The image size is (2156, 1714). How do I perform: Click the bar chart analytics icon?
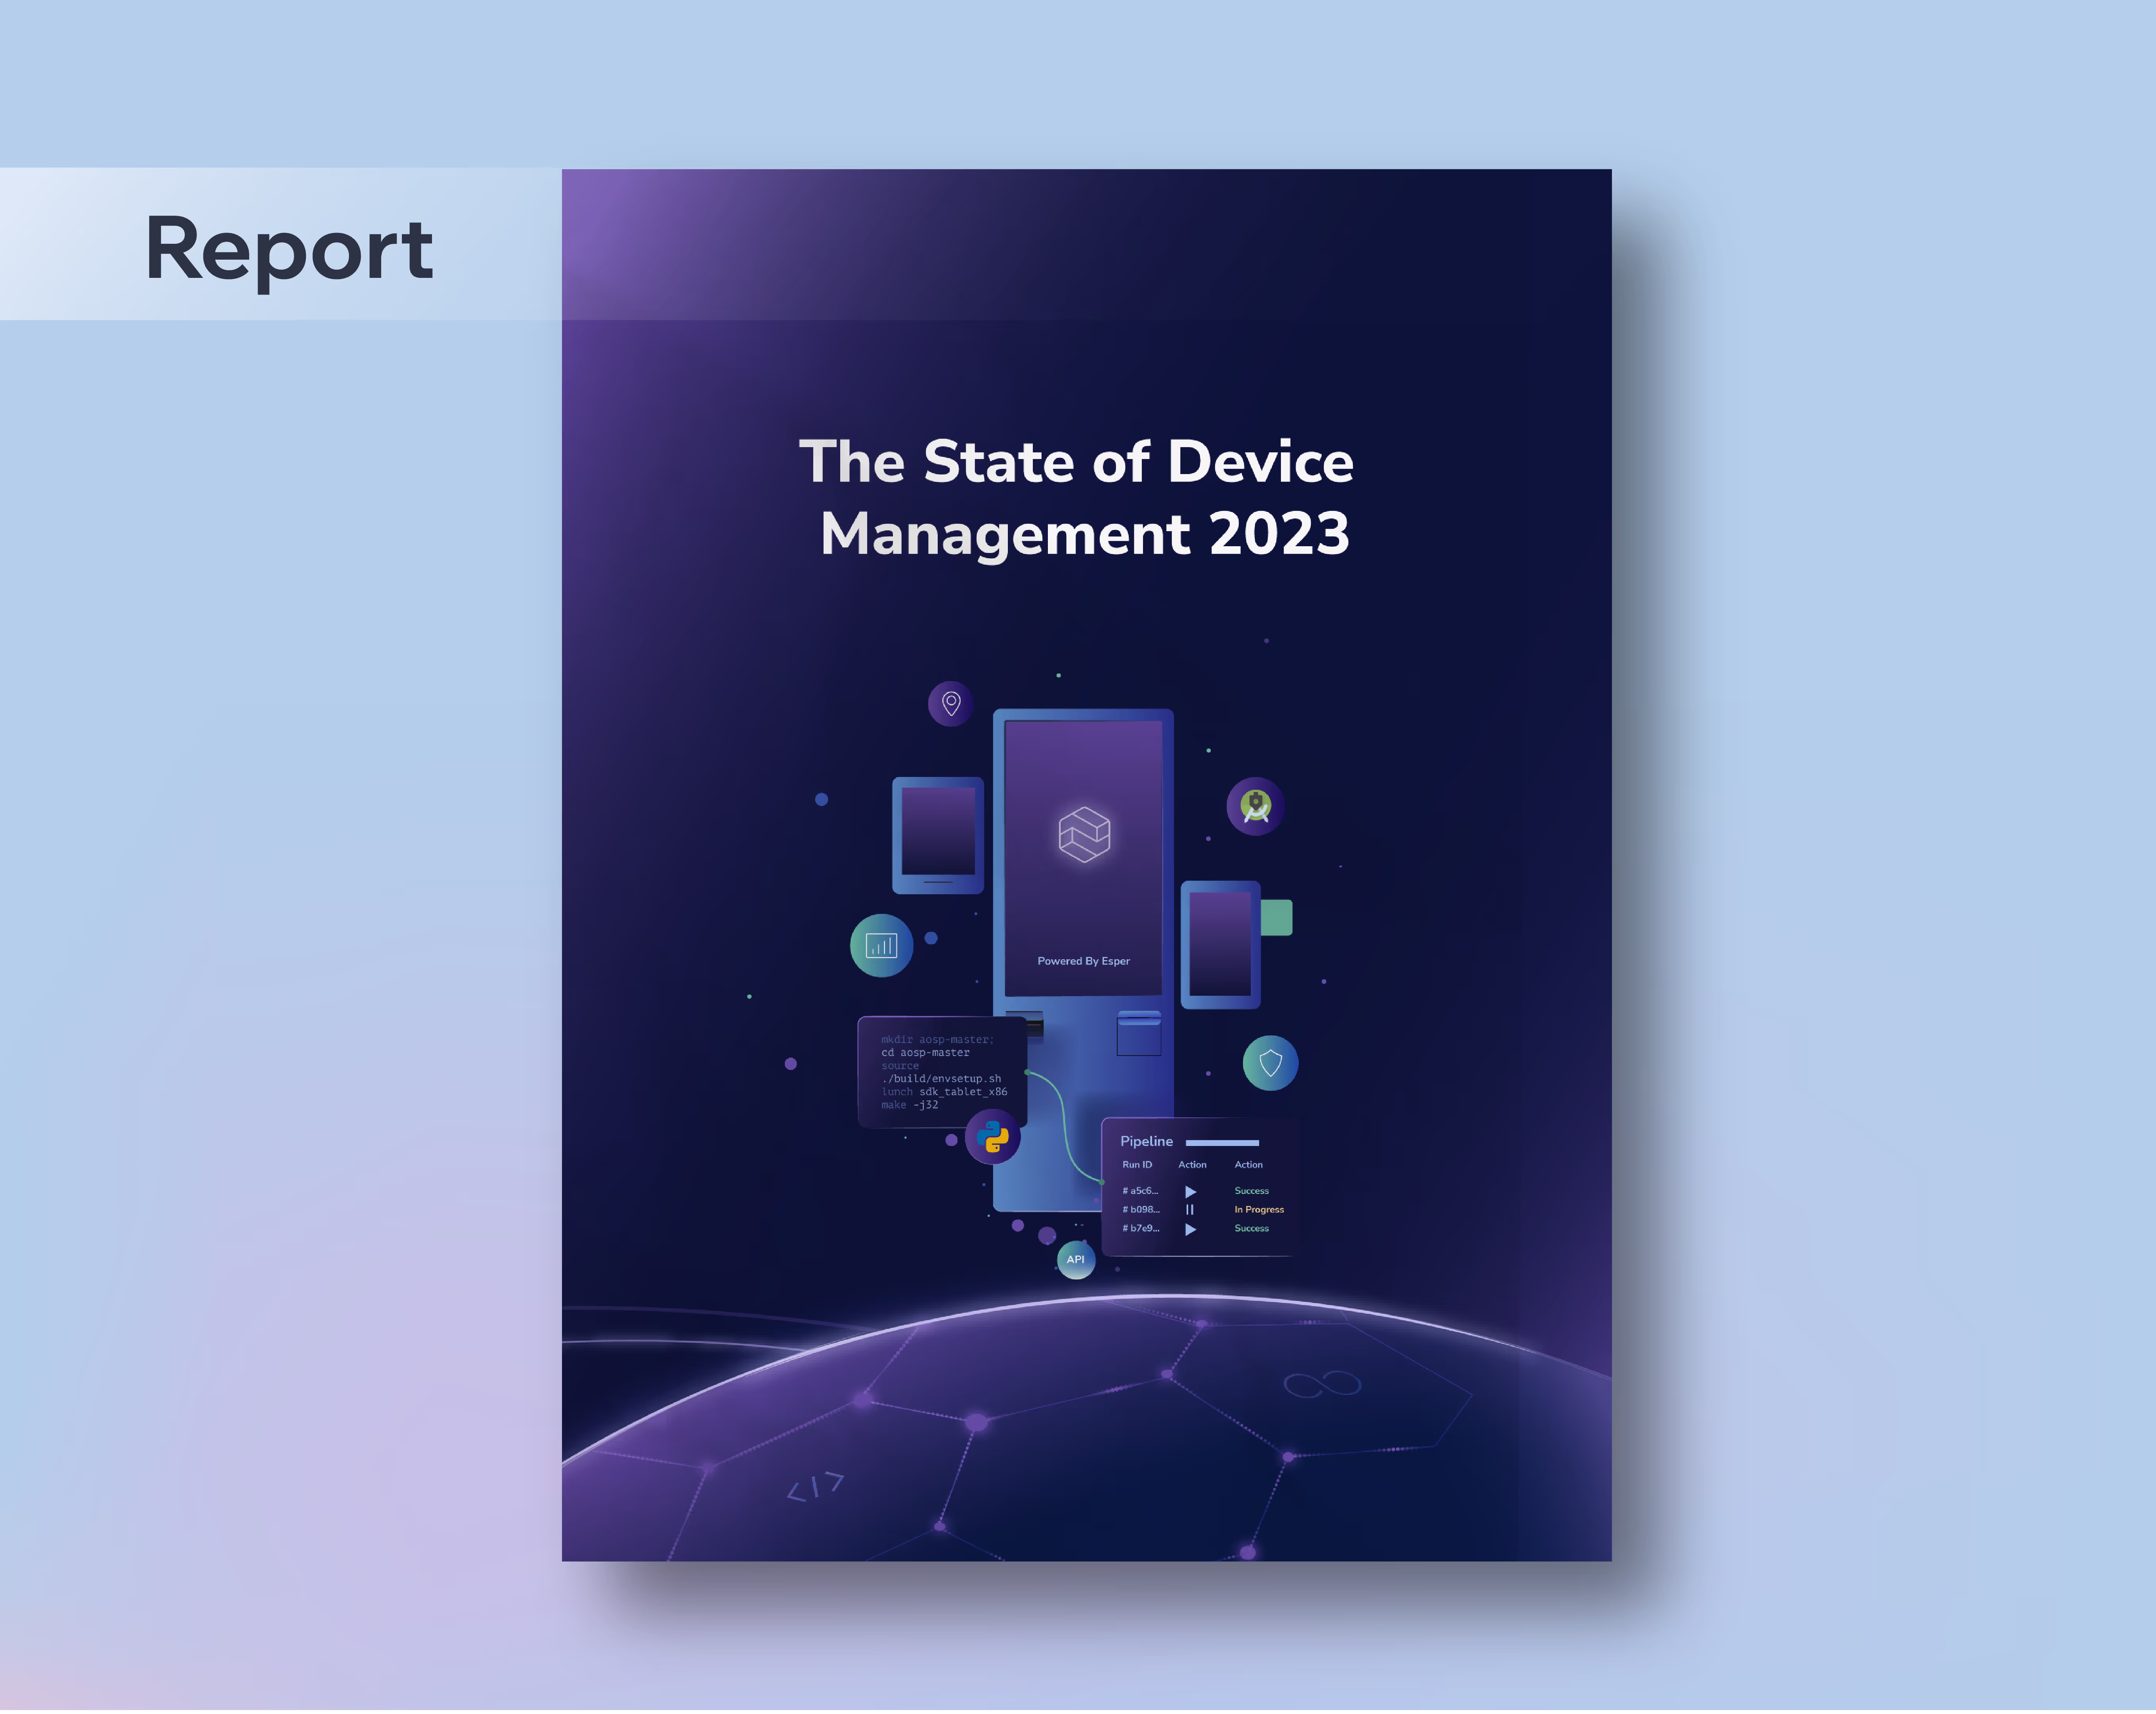pyautogui.click(x=881, y=945)
